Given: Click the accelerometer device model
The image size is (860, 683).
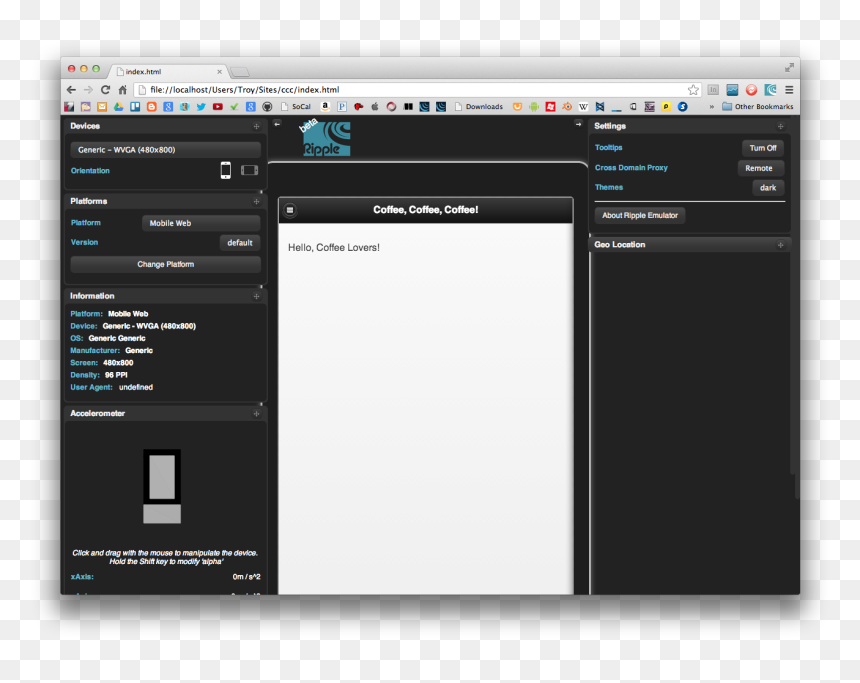Looking at the screenshot, I should [162, 486].
